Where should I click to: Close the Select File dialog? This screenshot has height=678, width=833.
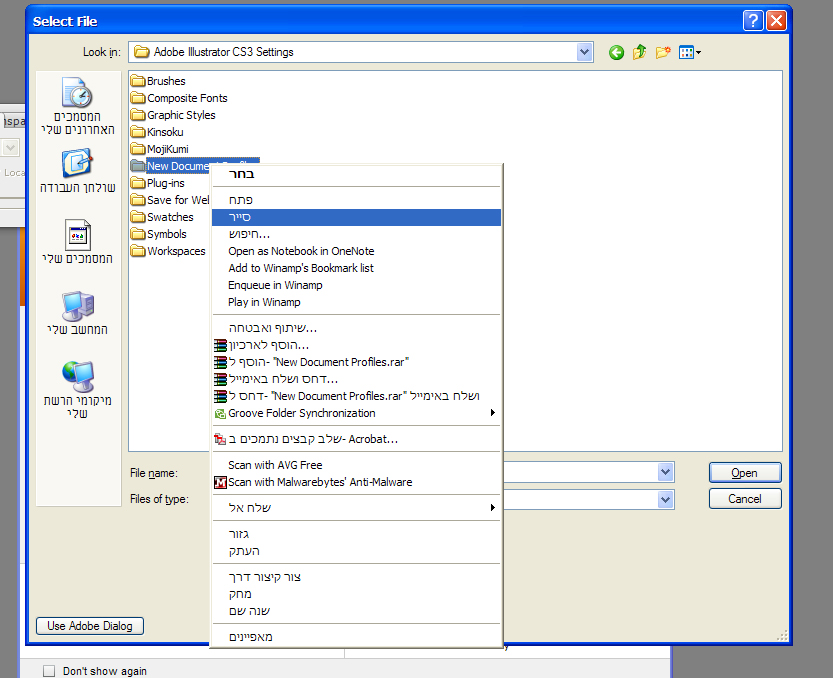tap(776, 21)
